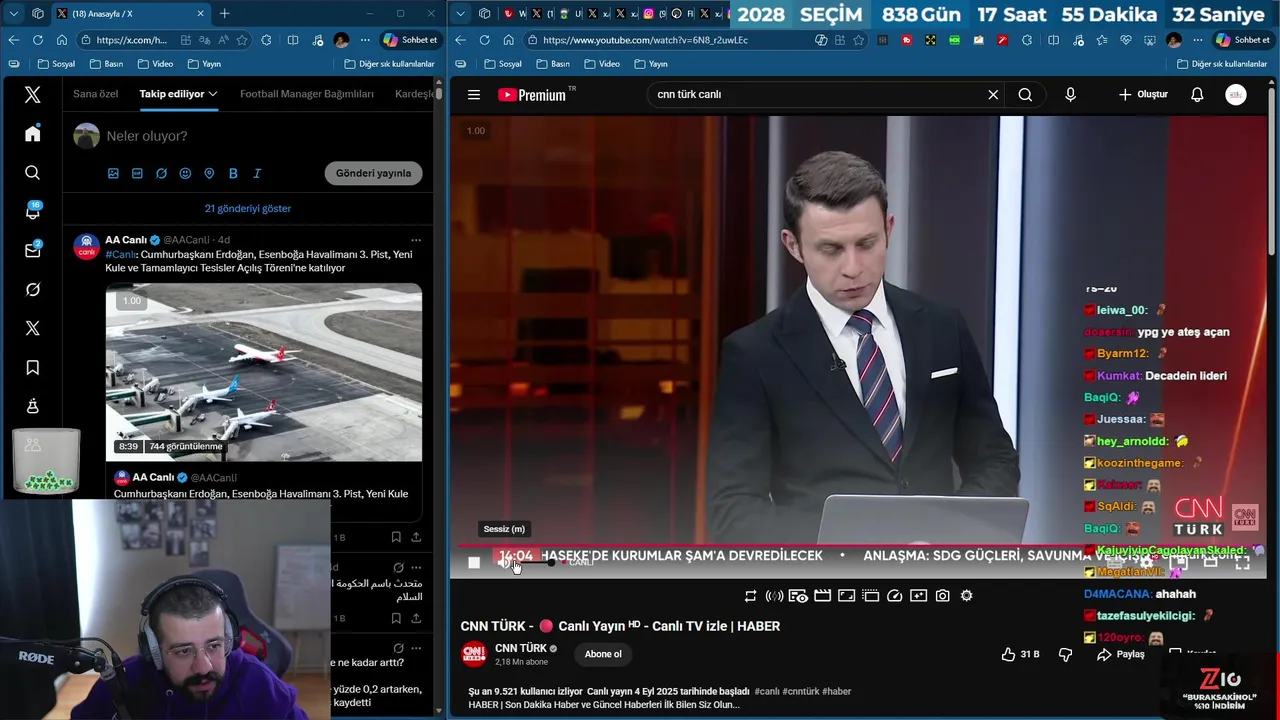Image resolution: width=1280 pixels, height=720 pixels.
Task: Close the Anasayfa / X tab
Action: pyautogui.click(x=200, y=14)
